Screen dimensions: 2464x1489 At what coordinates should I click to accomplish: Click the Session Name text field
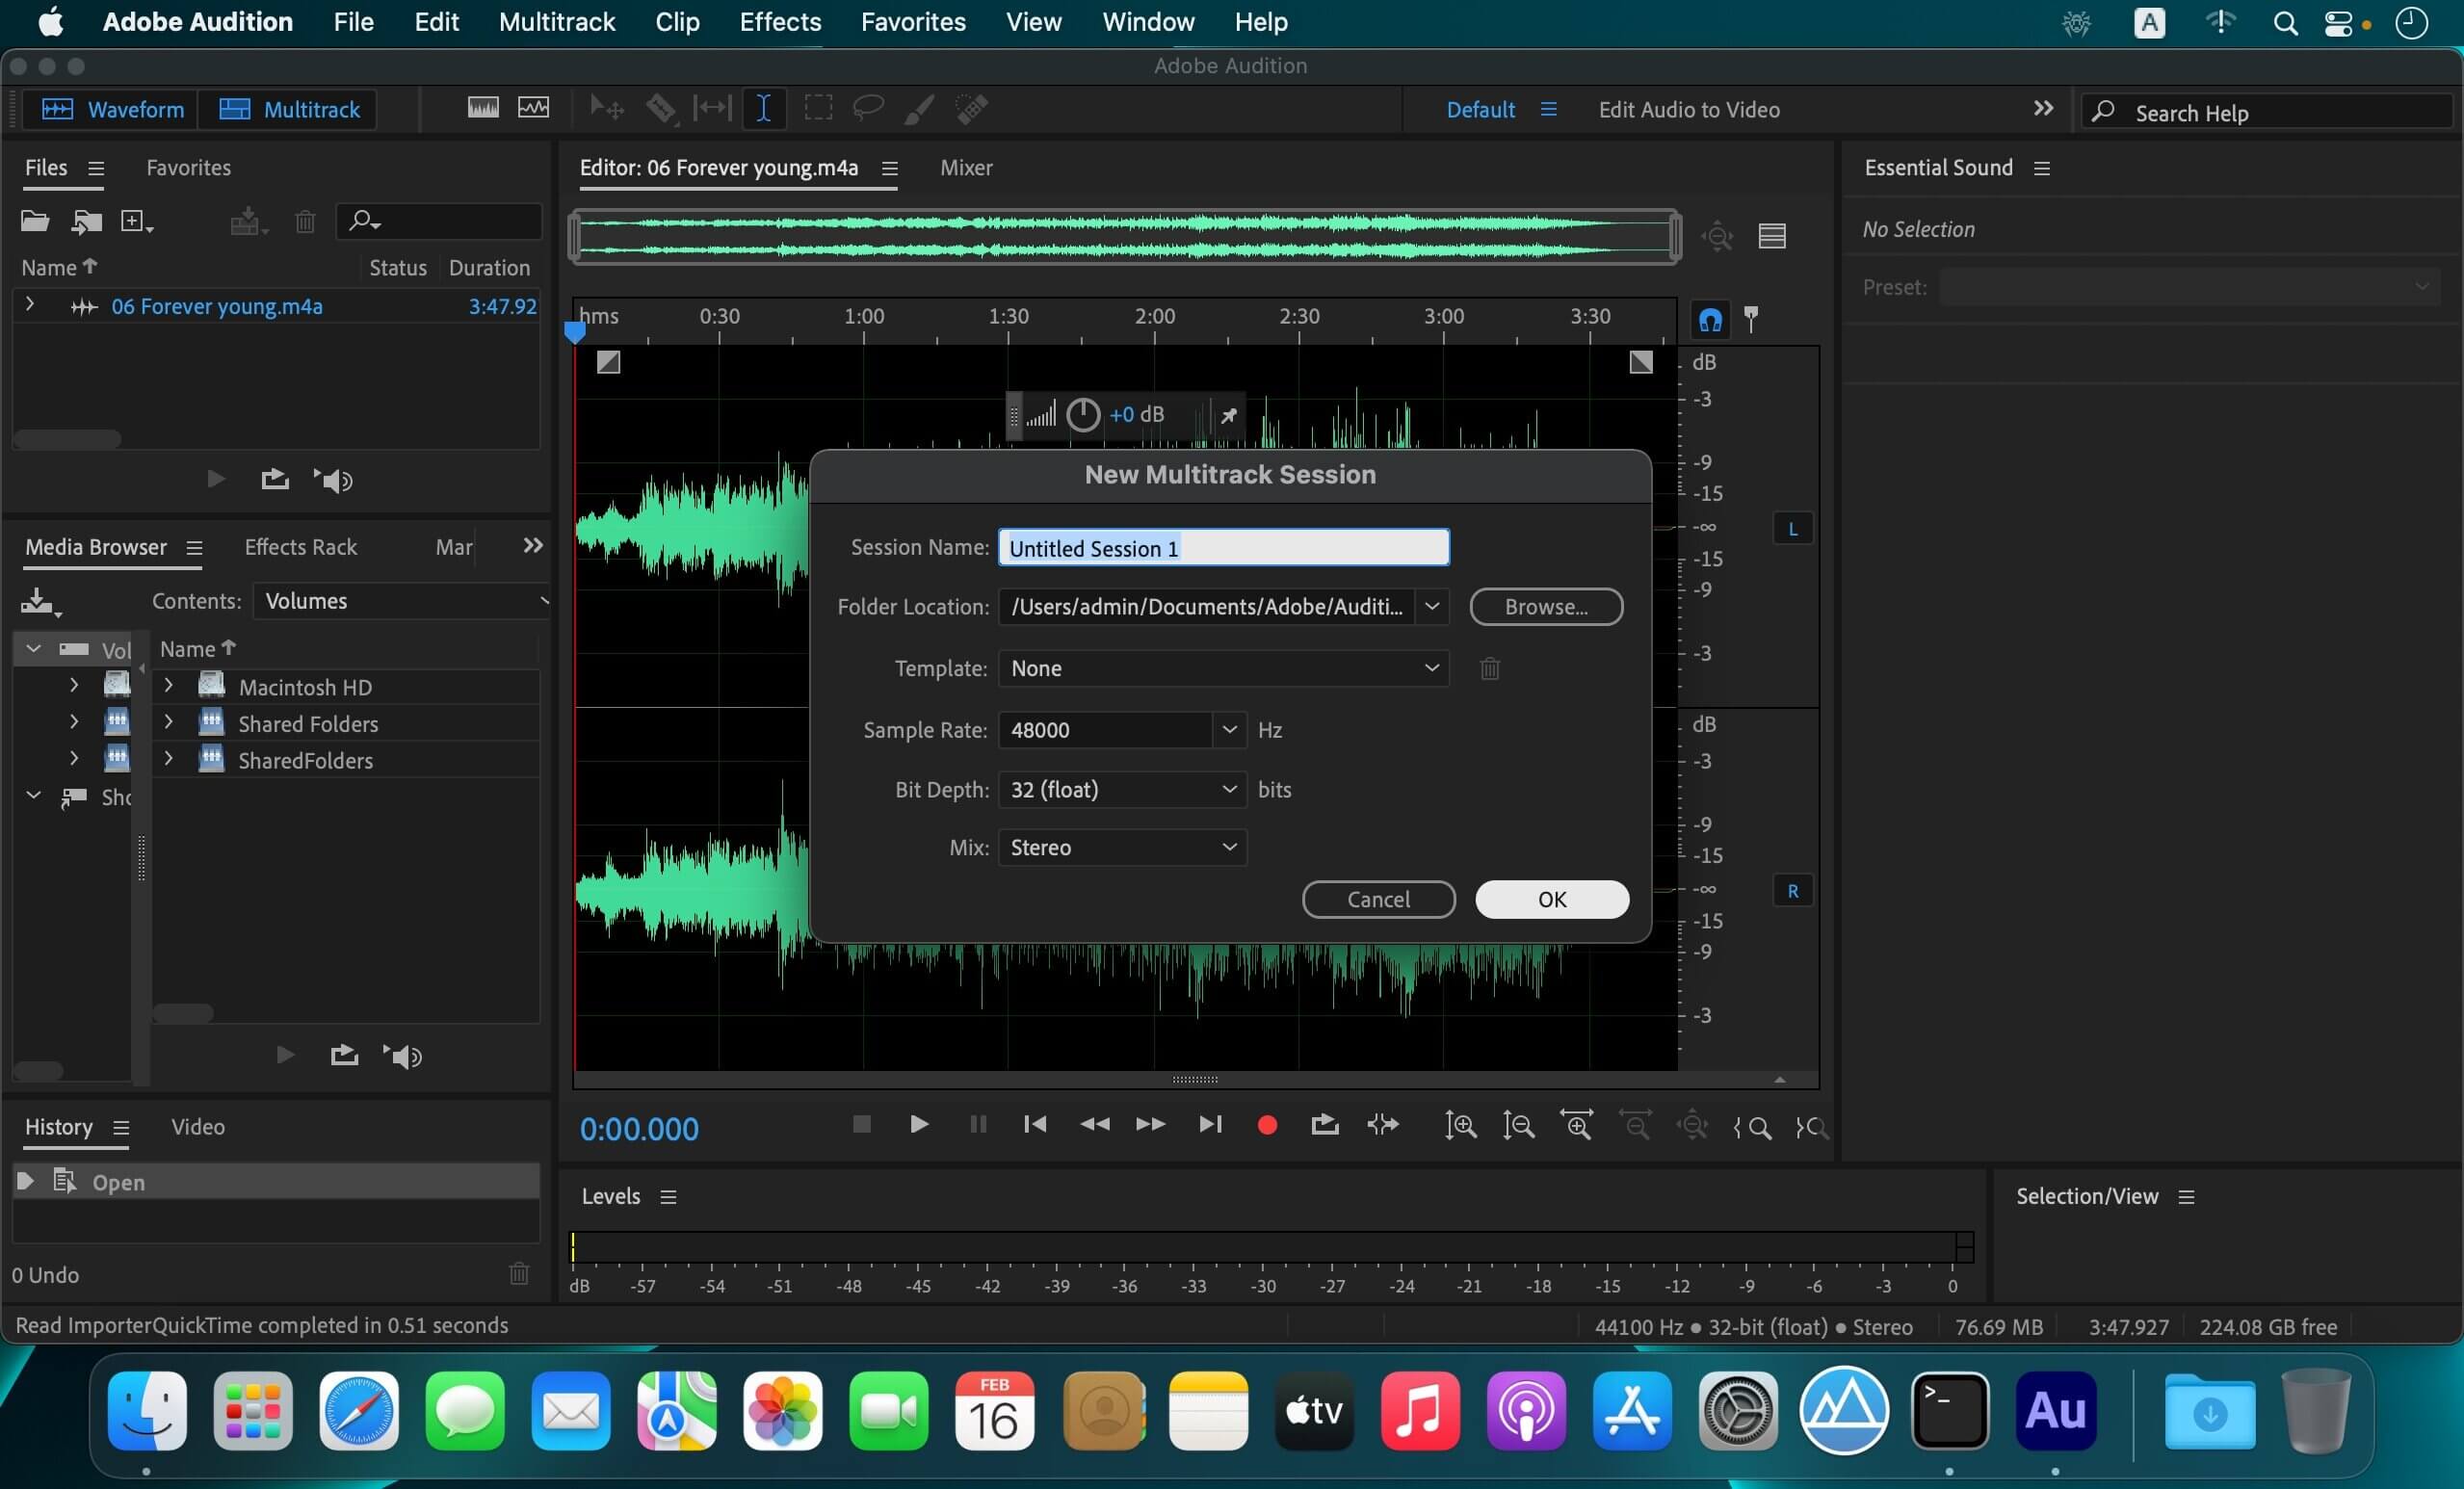pyautogui.click(x=1223, y=548)
